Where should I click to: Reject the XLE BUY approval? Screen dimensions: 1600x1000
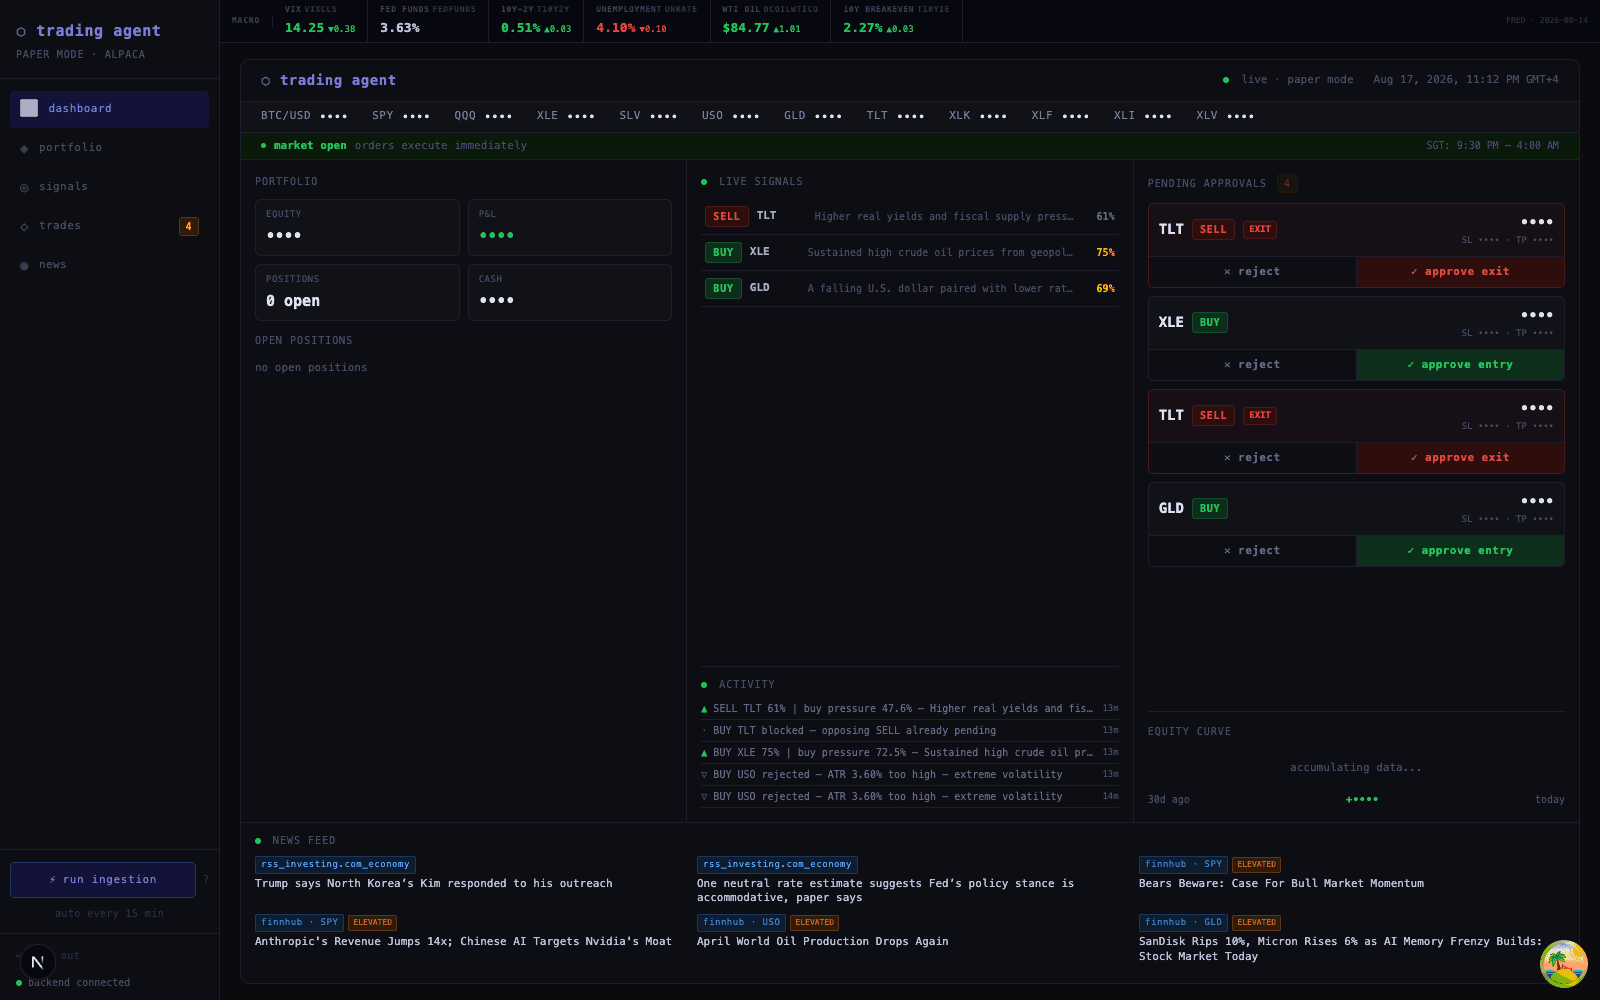(1252, 365)
